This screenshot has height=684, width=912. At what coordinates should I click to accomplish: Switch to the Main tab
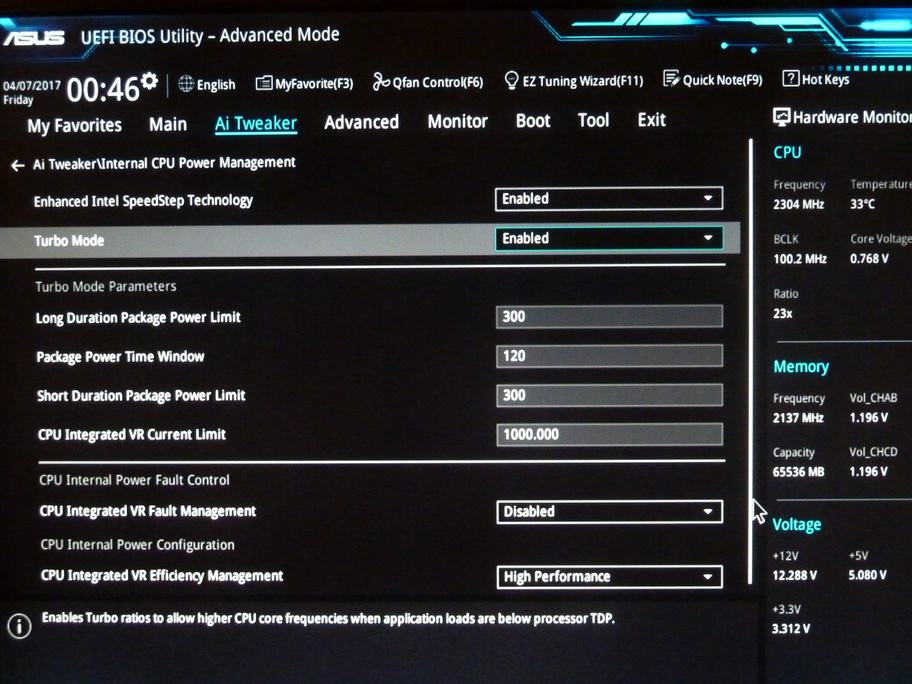point(168,124)
